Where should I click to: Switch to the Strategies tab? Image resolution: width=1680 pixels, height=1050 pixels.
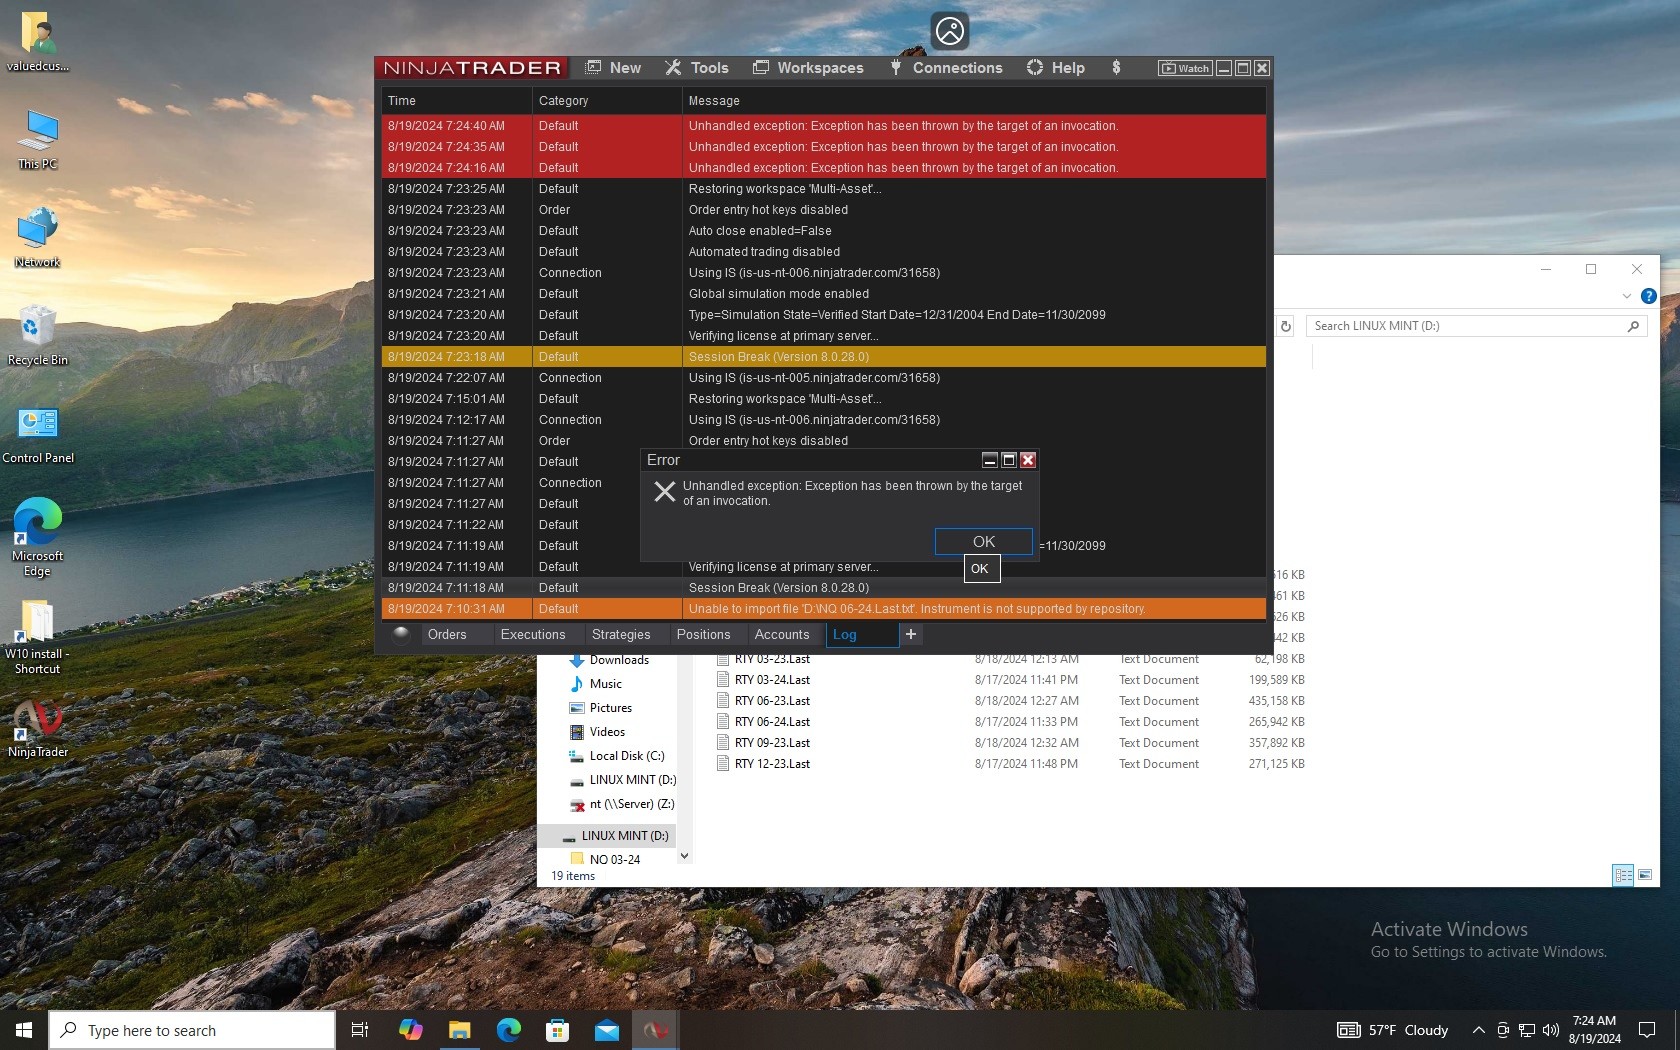pyautogui.click(x=621, y=635)
